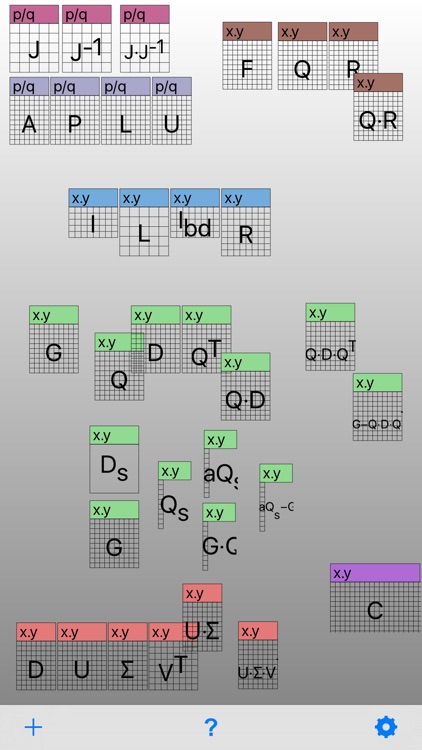The height and width of the screenshot is (750, 422).
Task: Select the green-header Qᵀ transpose matrix
Action: point(206,340)
